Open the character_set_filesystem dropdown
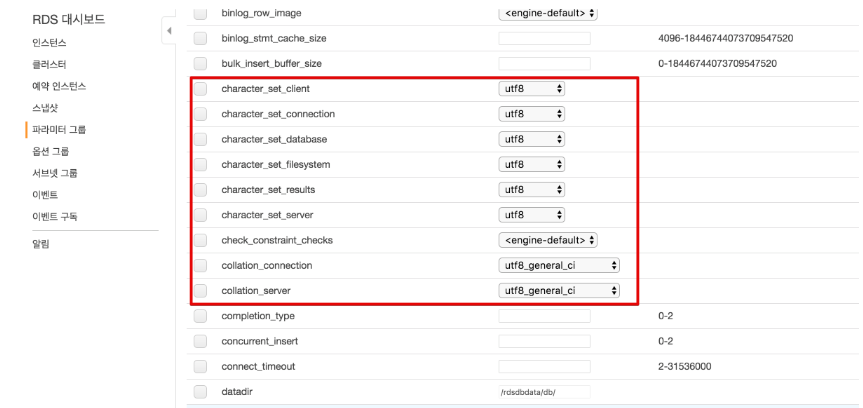Screen dimensions: 863x408 coord(532,165)
